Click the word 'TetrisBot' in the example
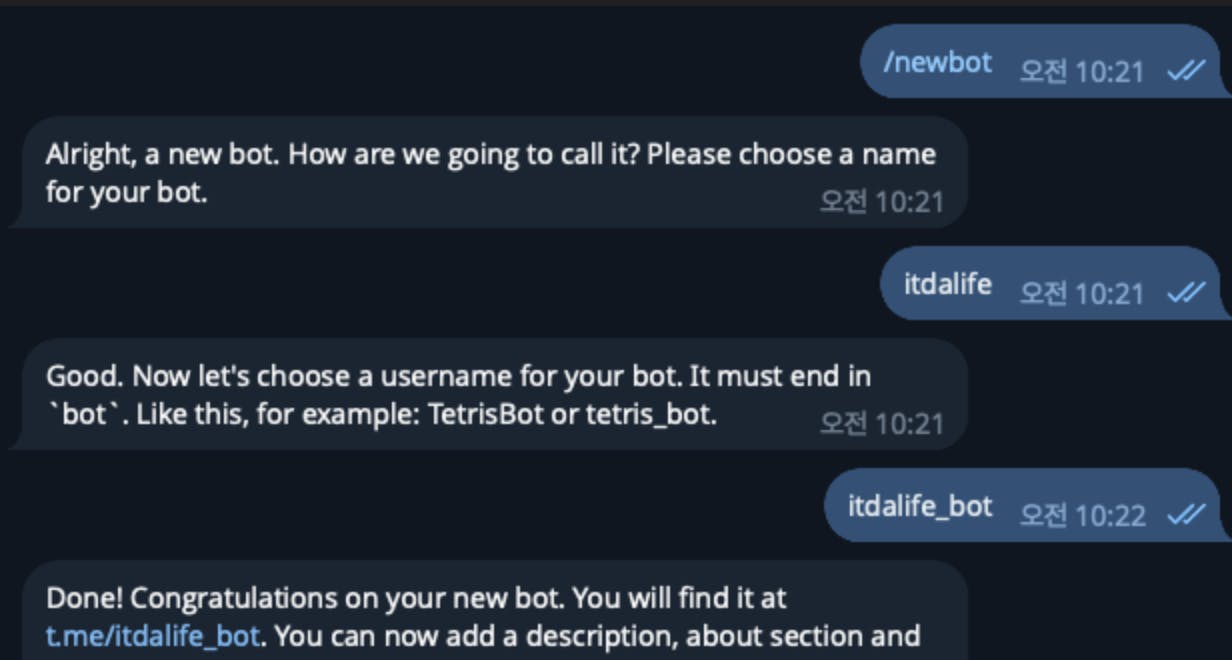 point(486,414)
